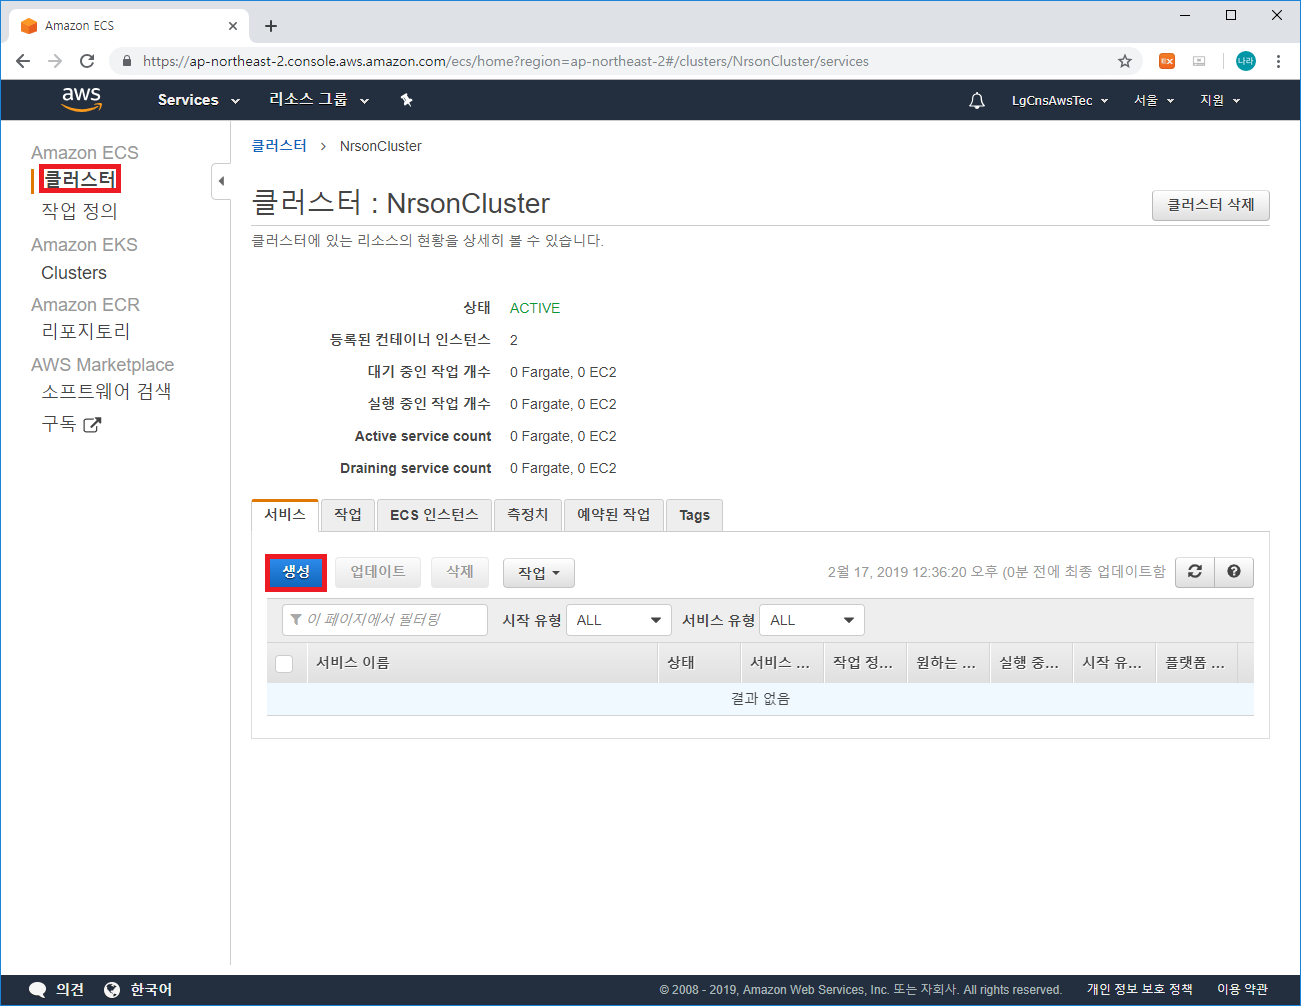
Task: Open the 지원 support dropdown
Action: point(1220,100)
